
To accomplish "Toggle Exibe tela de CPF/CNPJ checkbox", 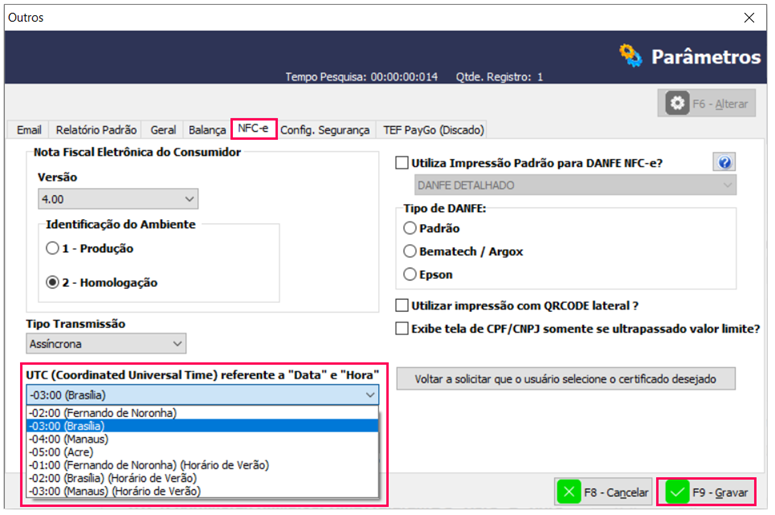I will click(403, 328).
